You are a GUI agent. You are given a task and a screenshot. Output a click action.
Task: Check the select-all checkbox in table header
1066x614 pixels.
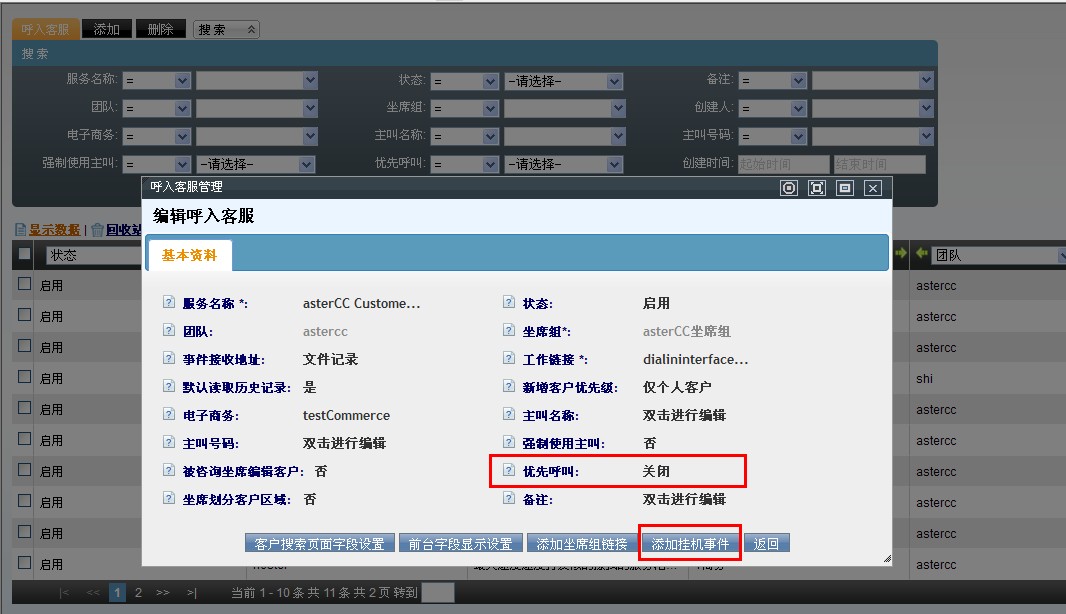25,255
